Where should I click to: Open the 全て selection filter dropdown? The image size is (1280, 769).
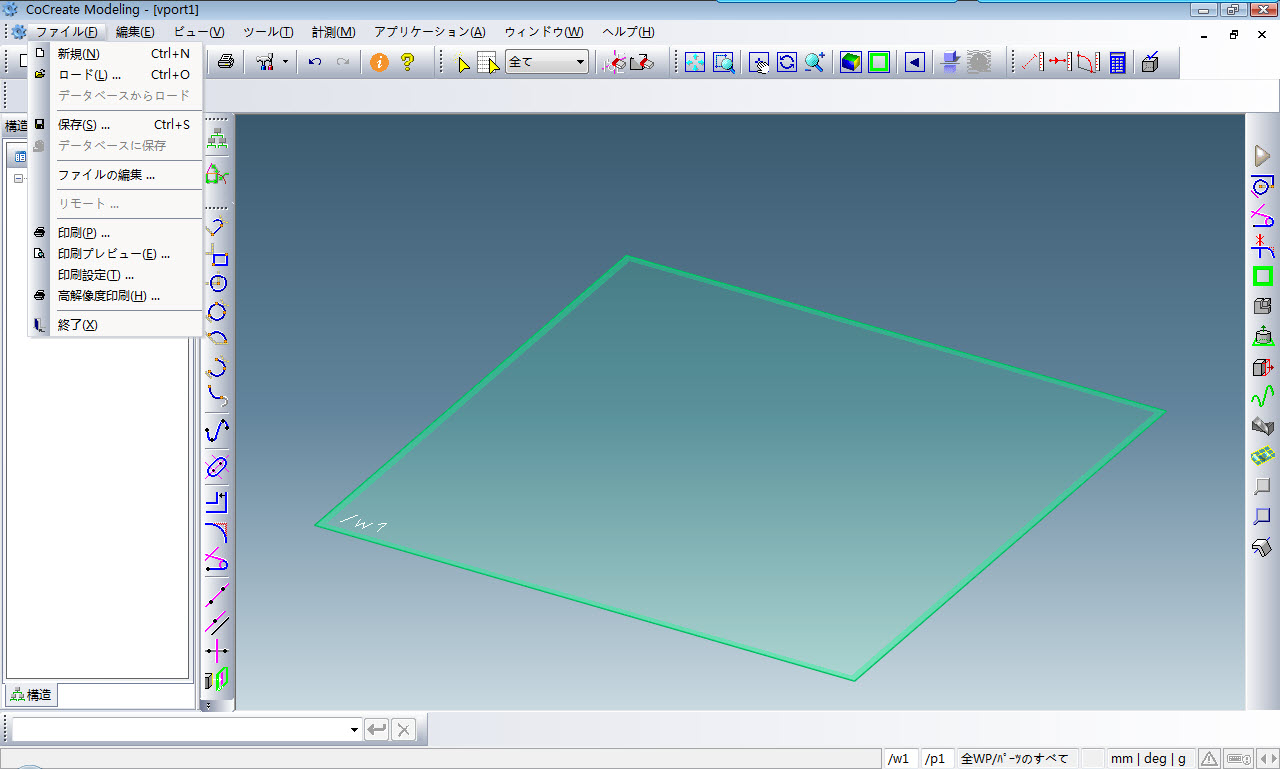click(547, 62)
